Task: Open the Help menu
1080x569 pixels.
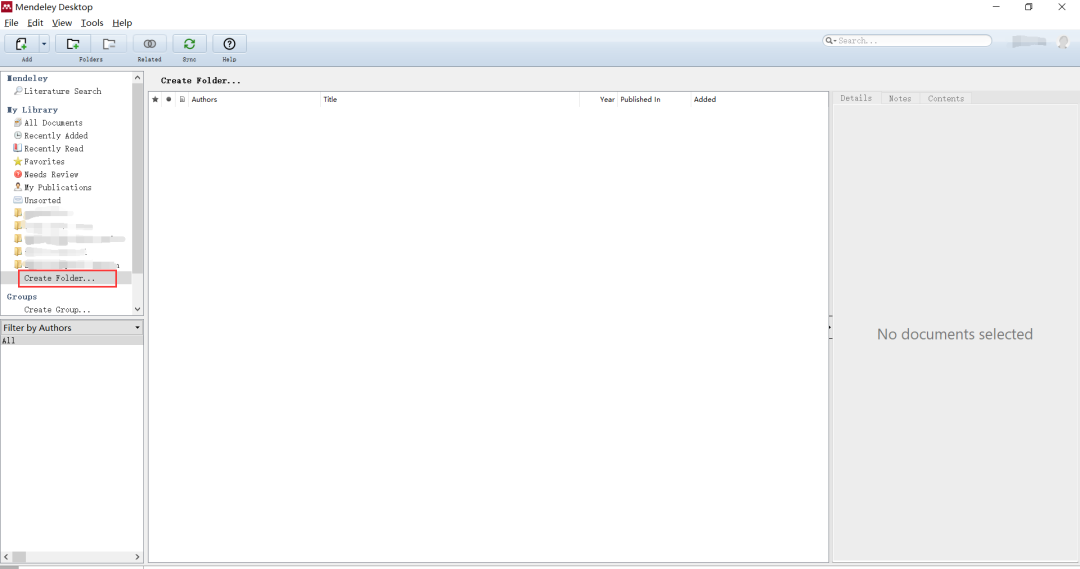Action: pyautogui.click(x=122, y=23)
